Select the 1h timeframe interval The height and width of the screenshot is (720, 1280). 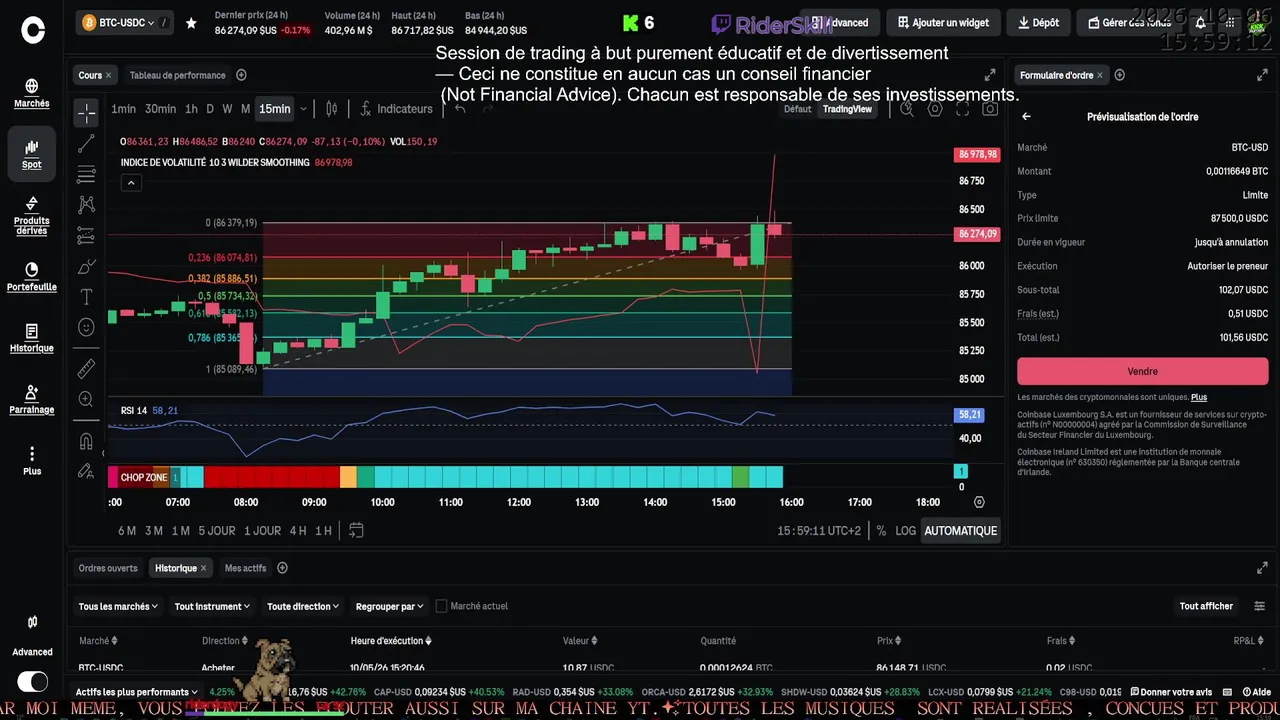click(191, 109)
